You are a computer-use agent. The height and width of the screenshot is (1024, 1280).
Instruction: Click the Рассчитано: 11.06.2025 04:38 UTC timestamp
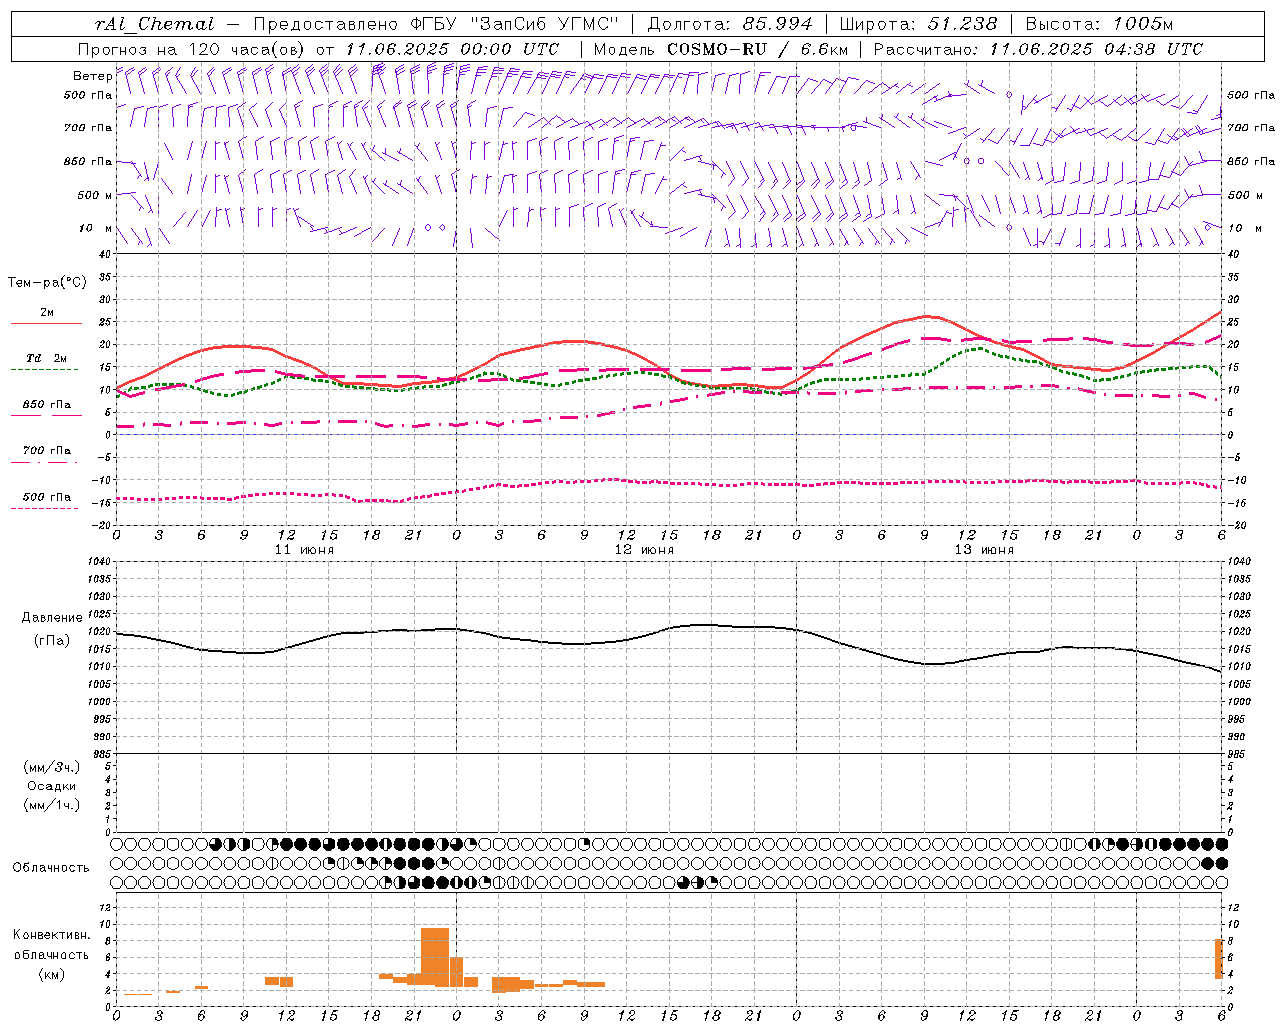click(x=1038, y=49)
